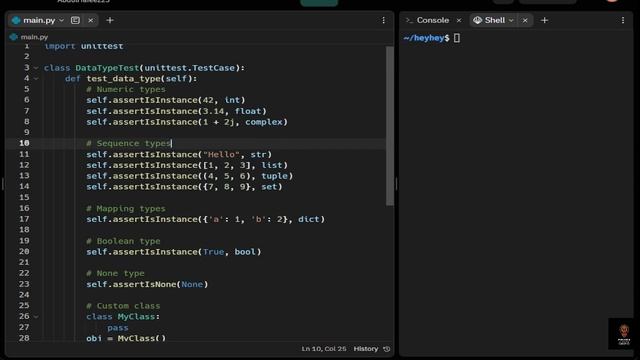
Task: Click the editor vertical scrollbar thumb
Action: 389,126
